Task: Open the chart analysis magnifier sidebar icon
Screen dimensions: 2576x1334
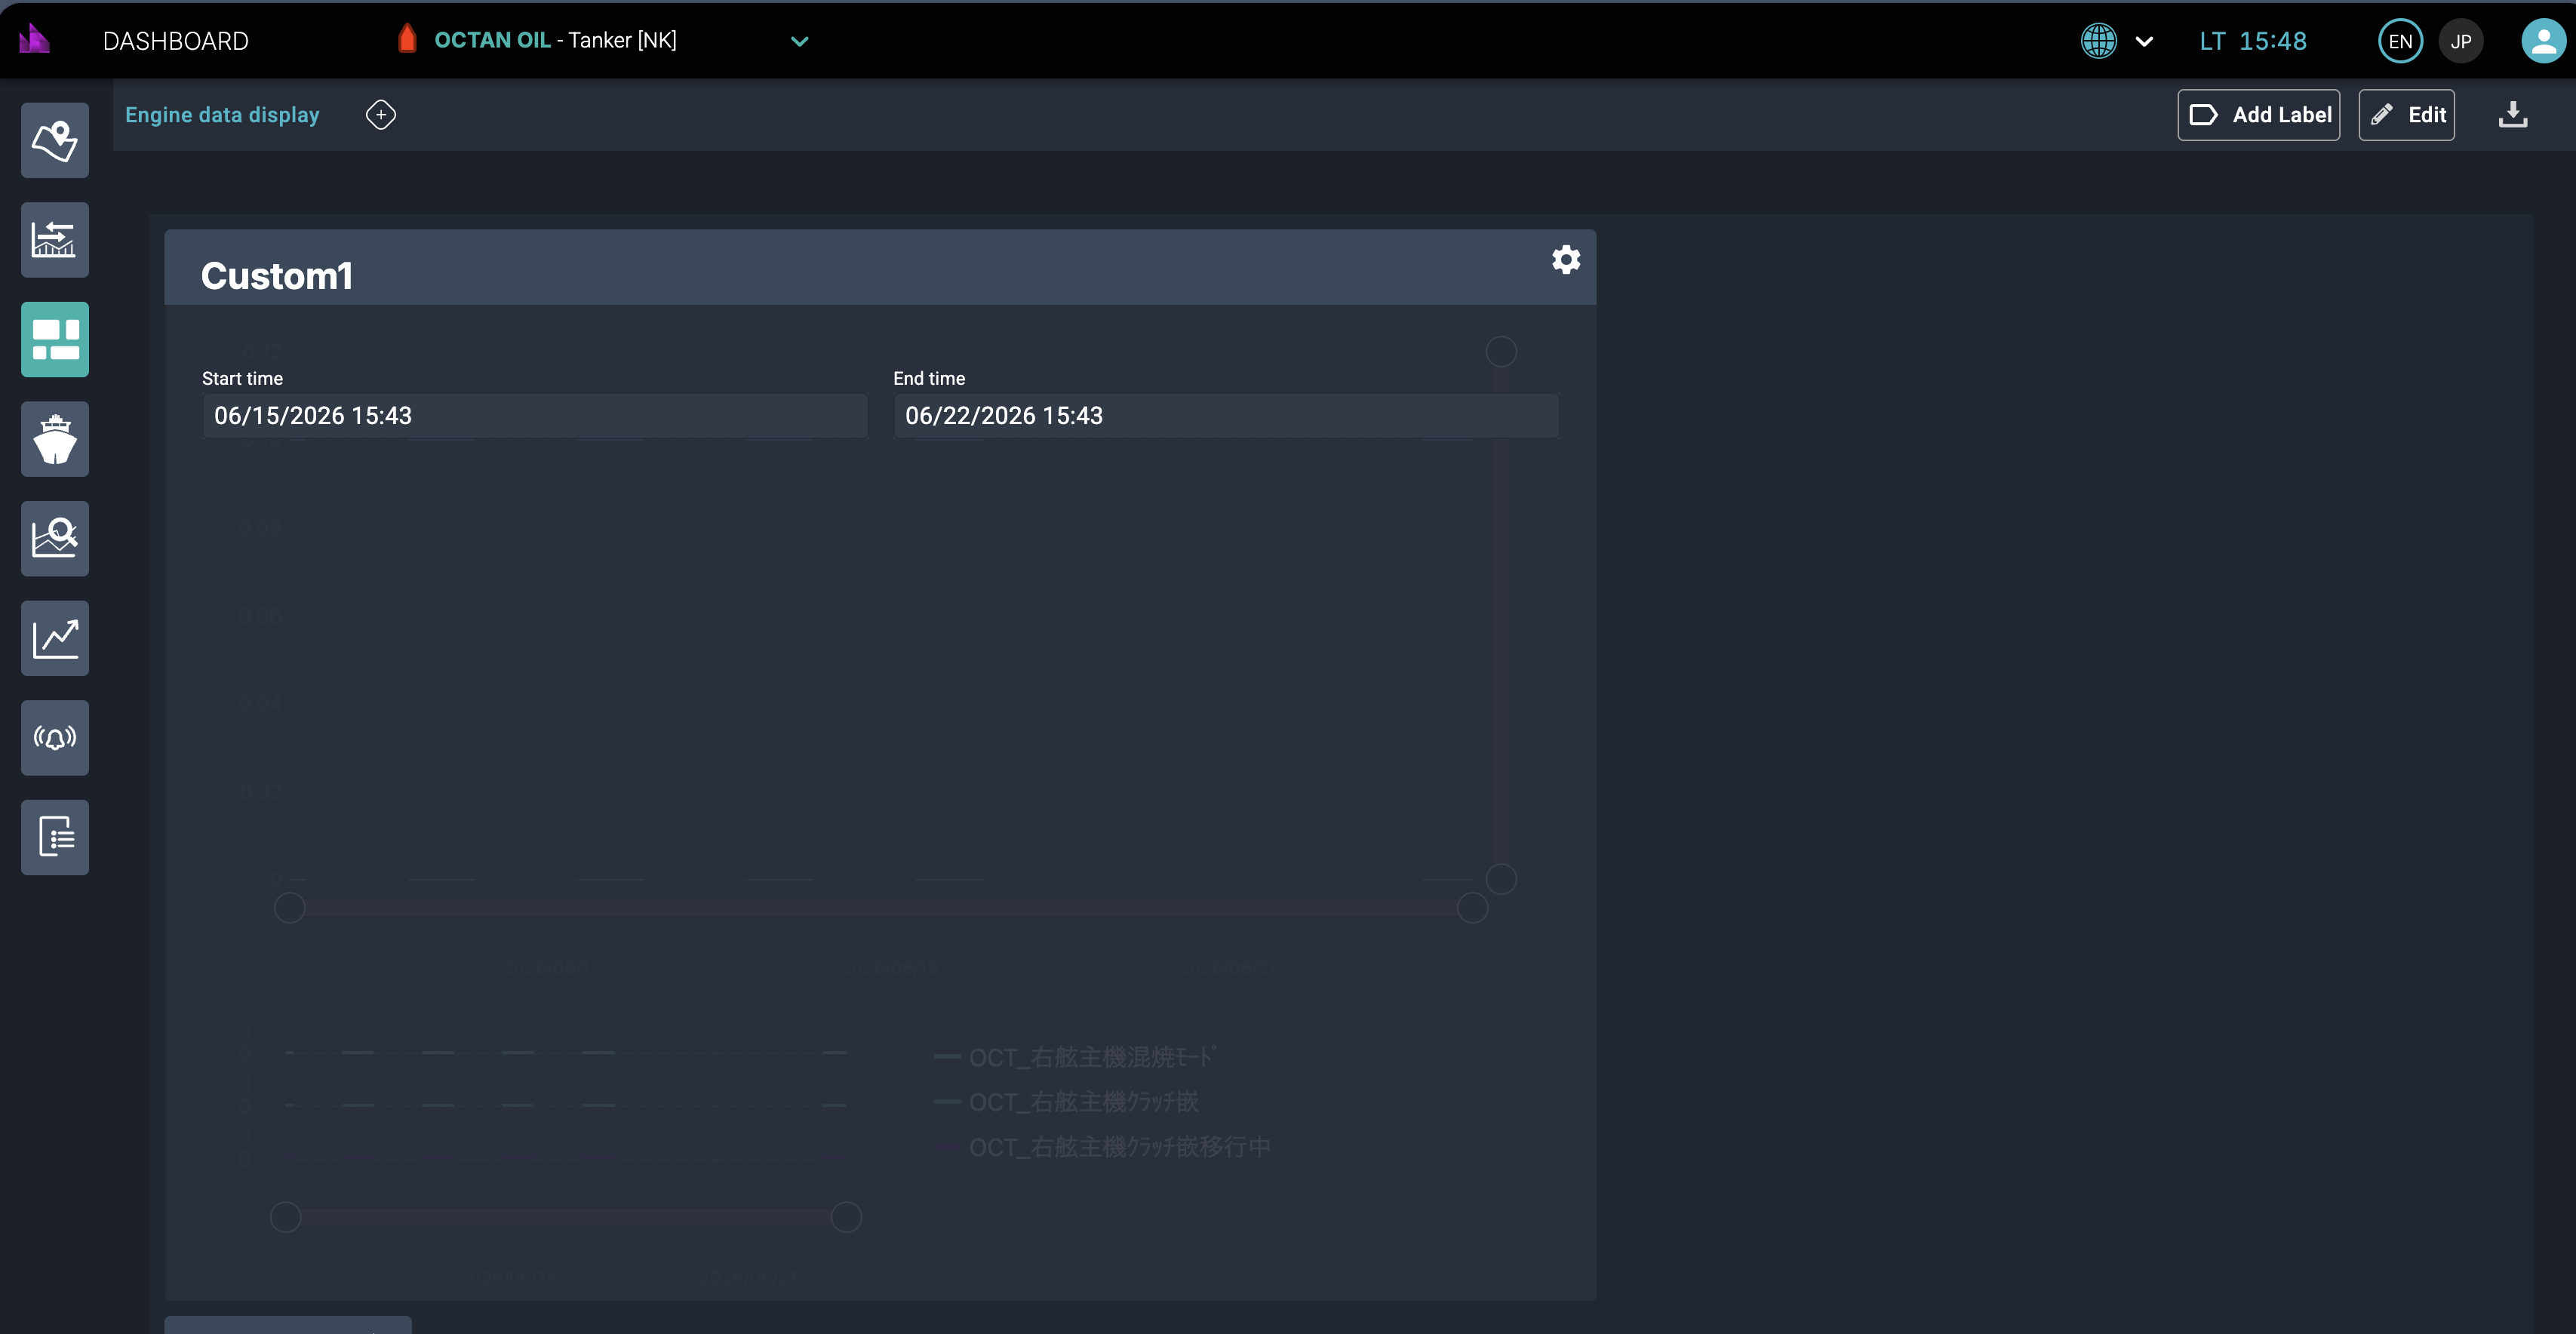Action: pos(55,538)
